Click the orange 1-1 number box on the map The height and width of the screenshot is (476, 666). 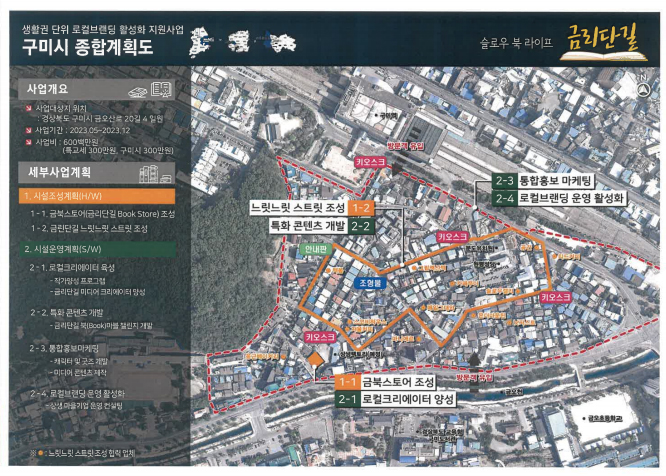[x=347, y=382]
